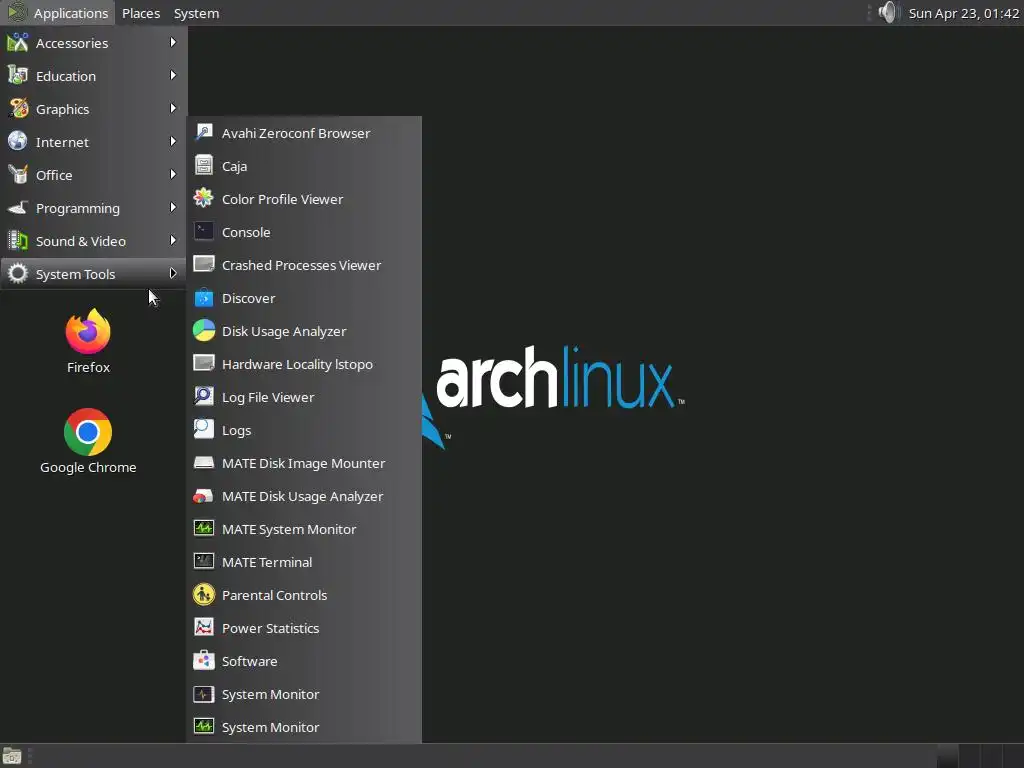Launch MATE Terminal icon

[x=204, y=562]
